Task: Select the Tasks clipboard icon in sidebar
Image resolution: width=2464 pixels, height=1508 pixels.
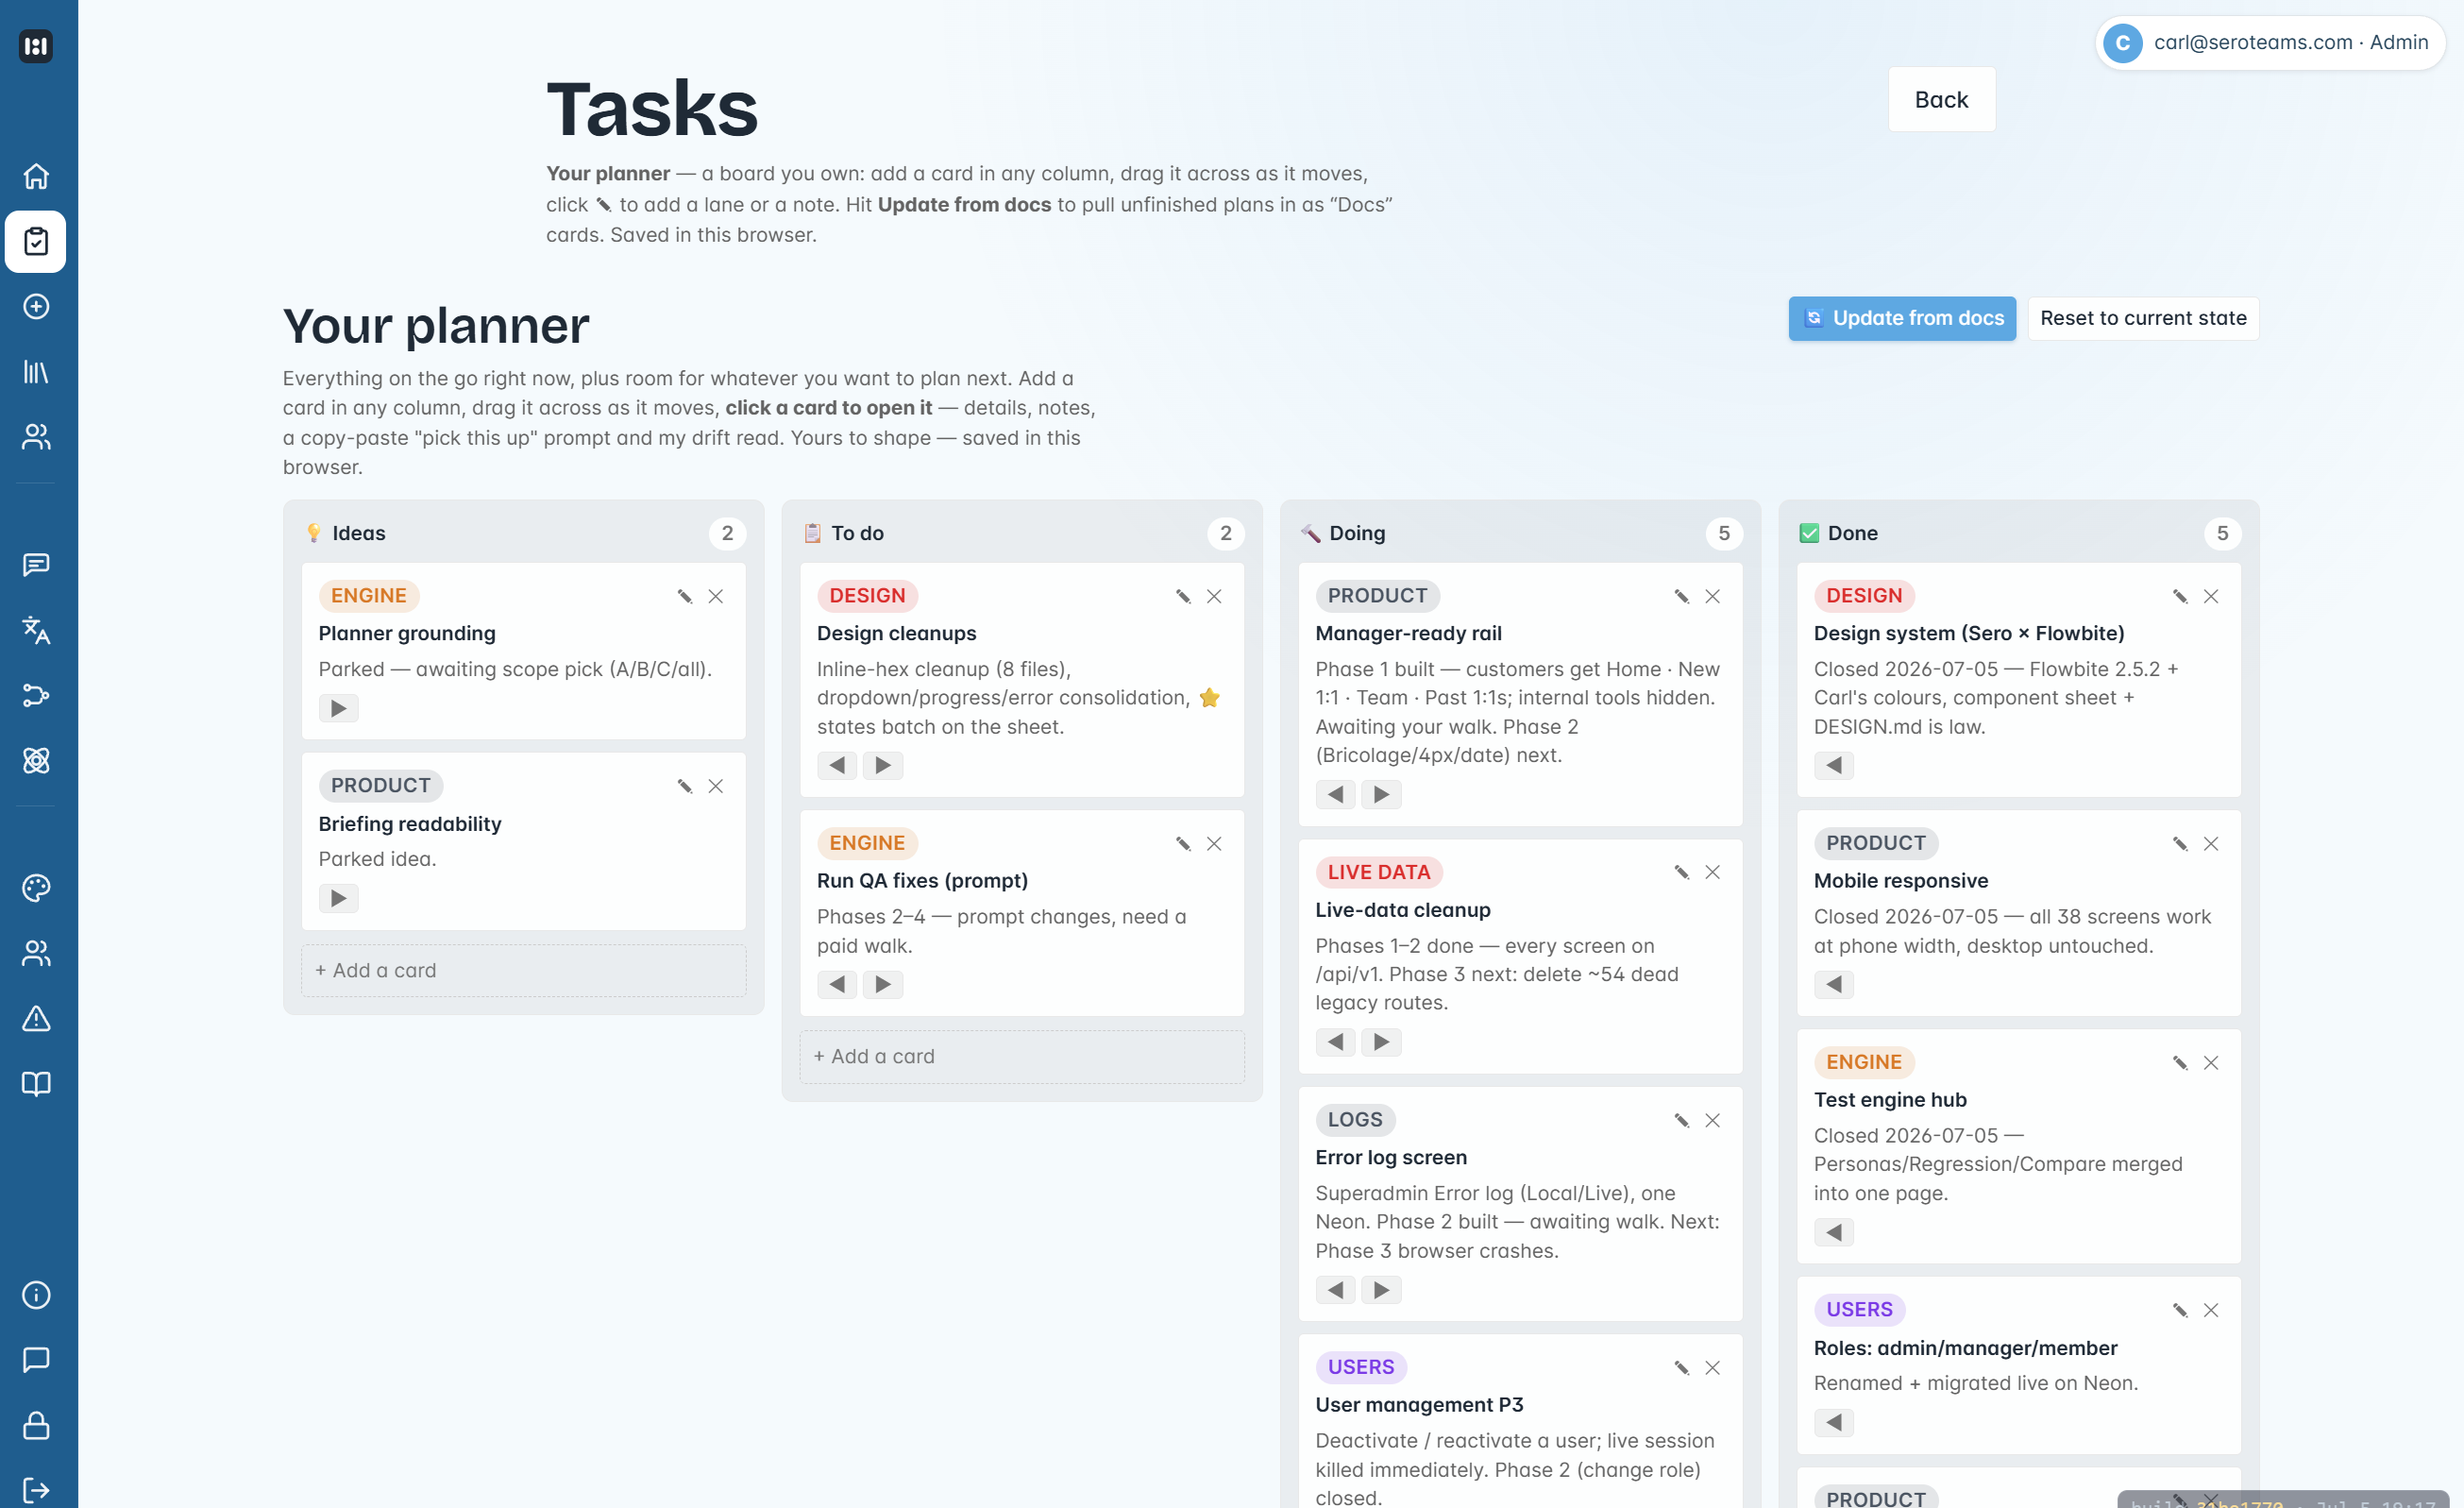Action: pos(36,241)
